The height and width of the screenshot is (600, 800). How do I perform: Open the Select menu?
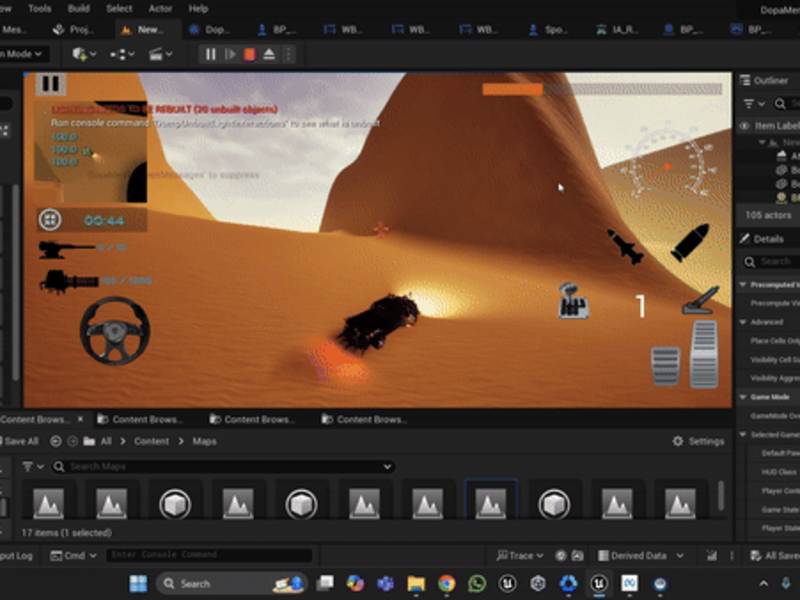pyautogui.click(x=119, y=8)
